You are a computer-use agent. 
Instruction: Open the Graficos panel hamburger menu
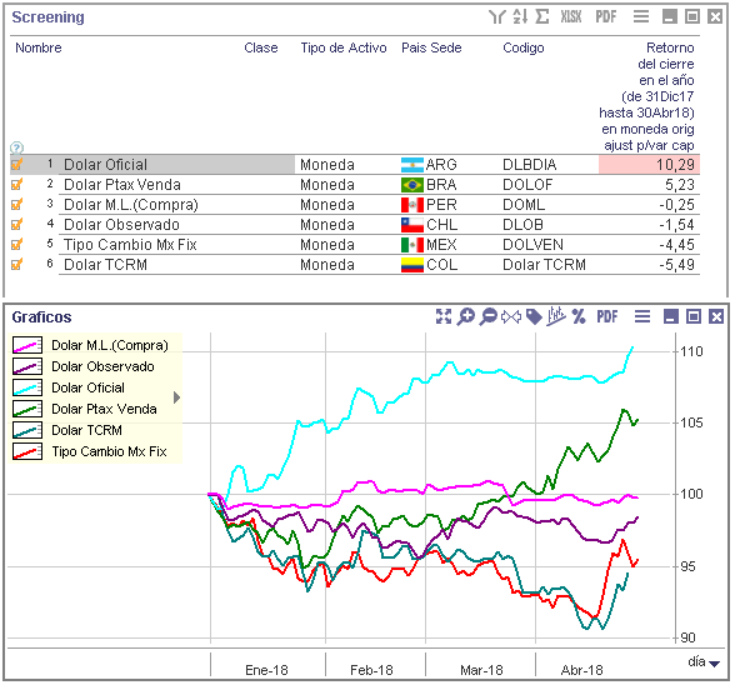pos(642,317)
